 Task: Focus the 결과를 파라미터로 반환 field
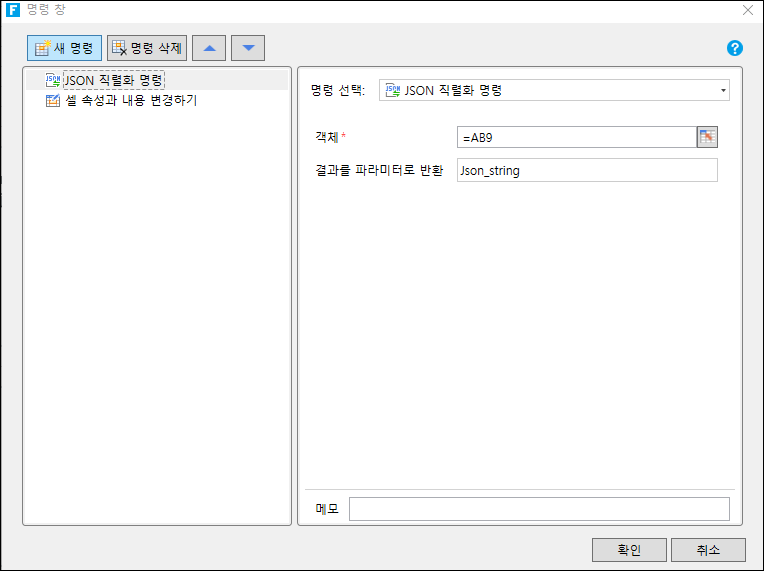pyautogui.click(x=586, y=171)
